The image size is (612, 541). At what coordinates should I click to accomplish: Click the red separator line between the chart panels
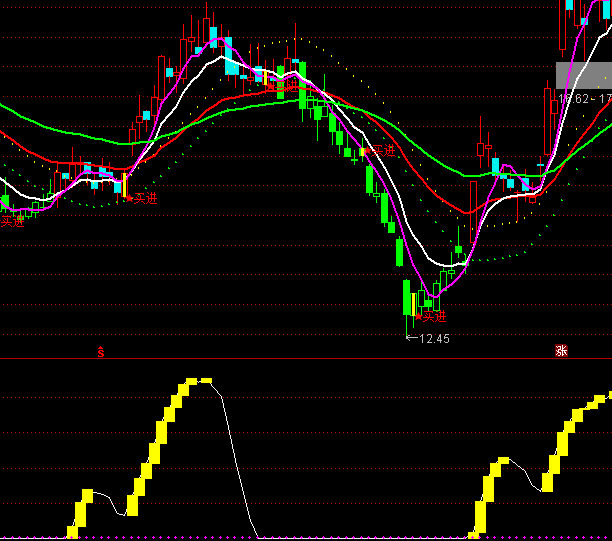point(300,358)
